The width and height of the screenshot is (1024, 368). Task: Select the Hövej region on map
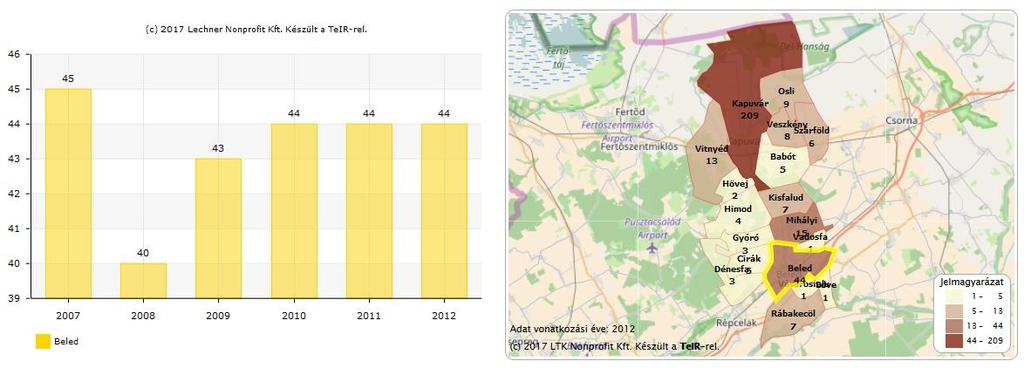734,190
